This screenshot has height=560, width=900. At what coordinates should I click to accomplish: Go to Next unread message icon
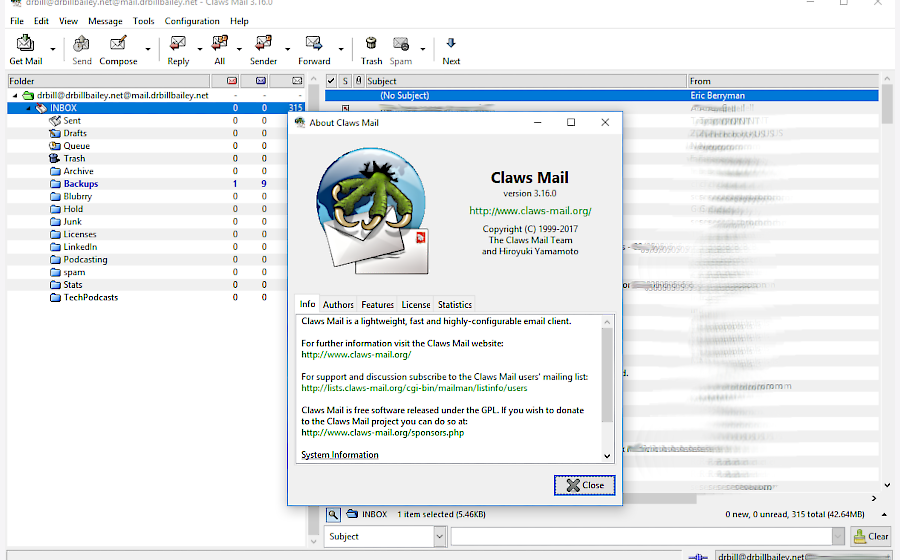[x=451, y=50]
